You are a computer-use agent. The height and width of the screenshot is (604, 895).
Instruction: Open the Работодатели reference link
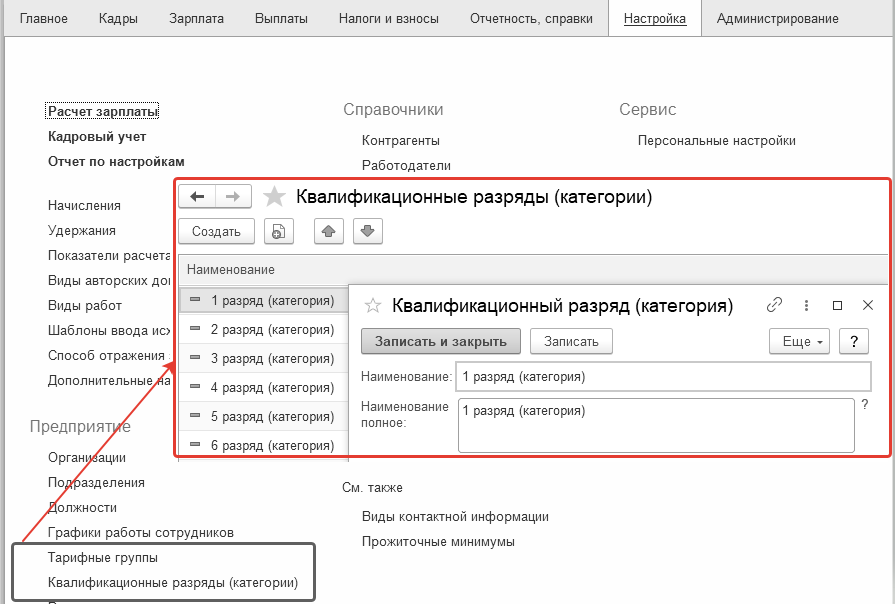(406, 166)
